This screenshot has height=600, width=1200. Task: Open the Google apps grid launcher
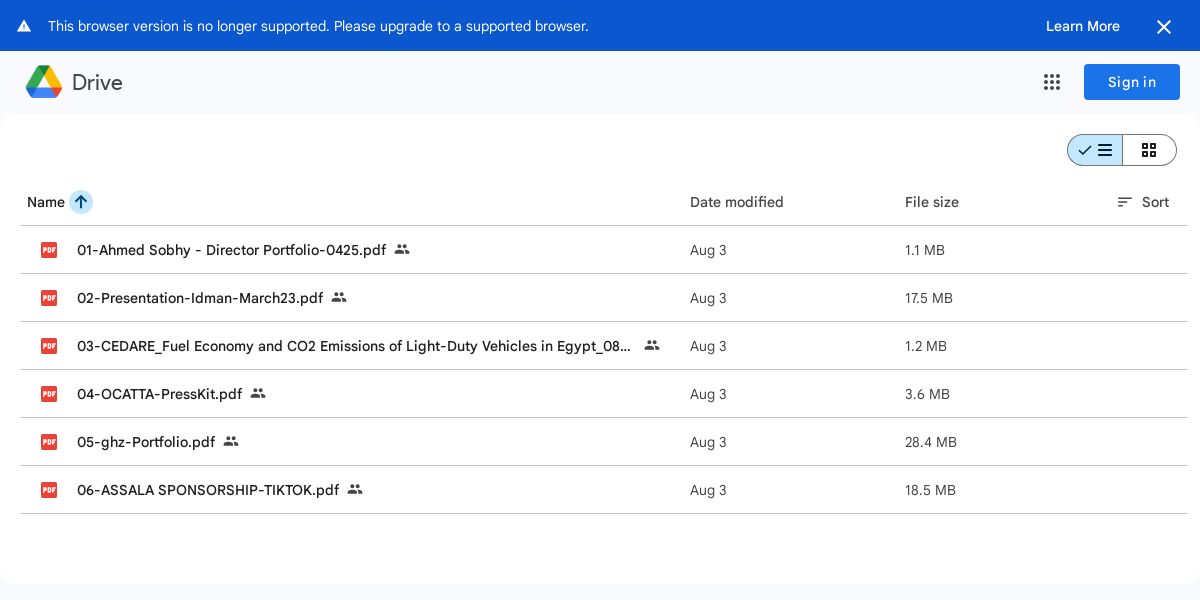[1051, 82]
